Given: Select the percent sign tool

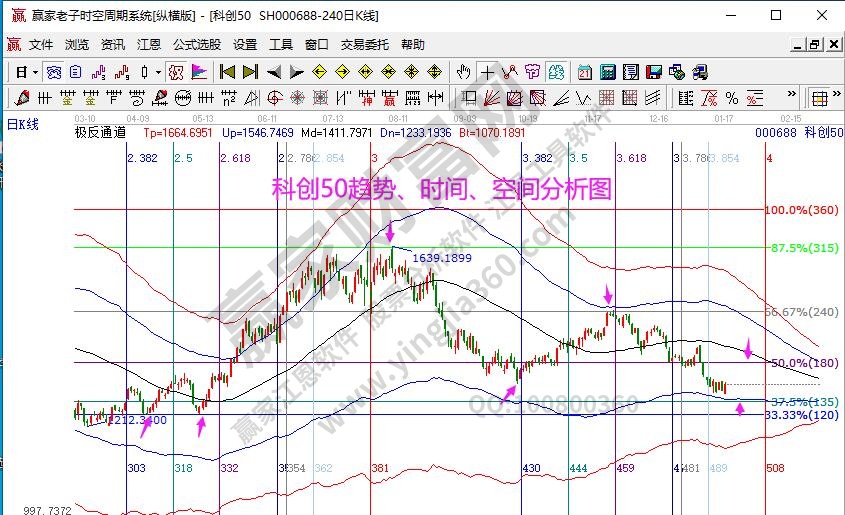Looking at the screenshot, I should point(732,98).
